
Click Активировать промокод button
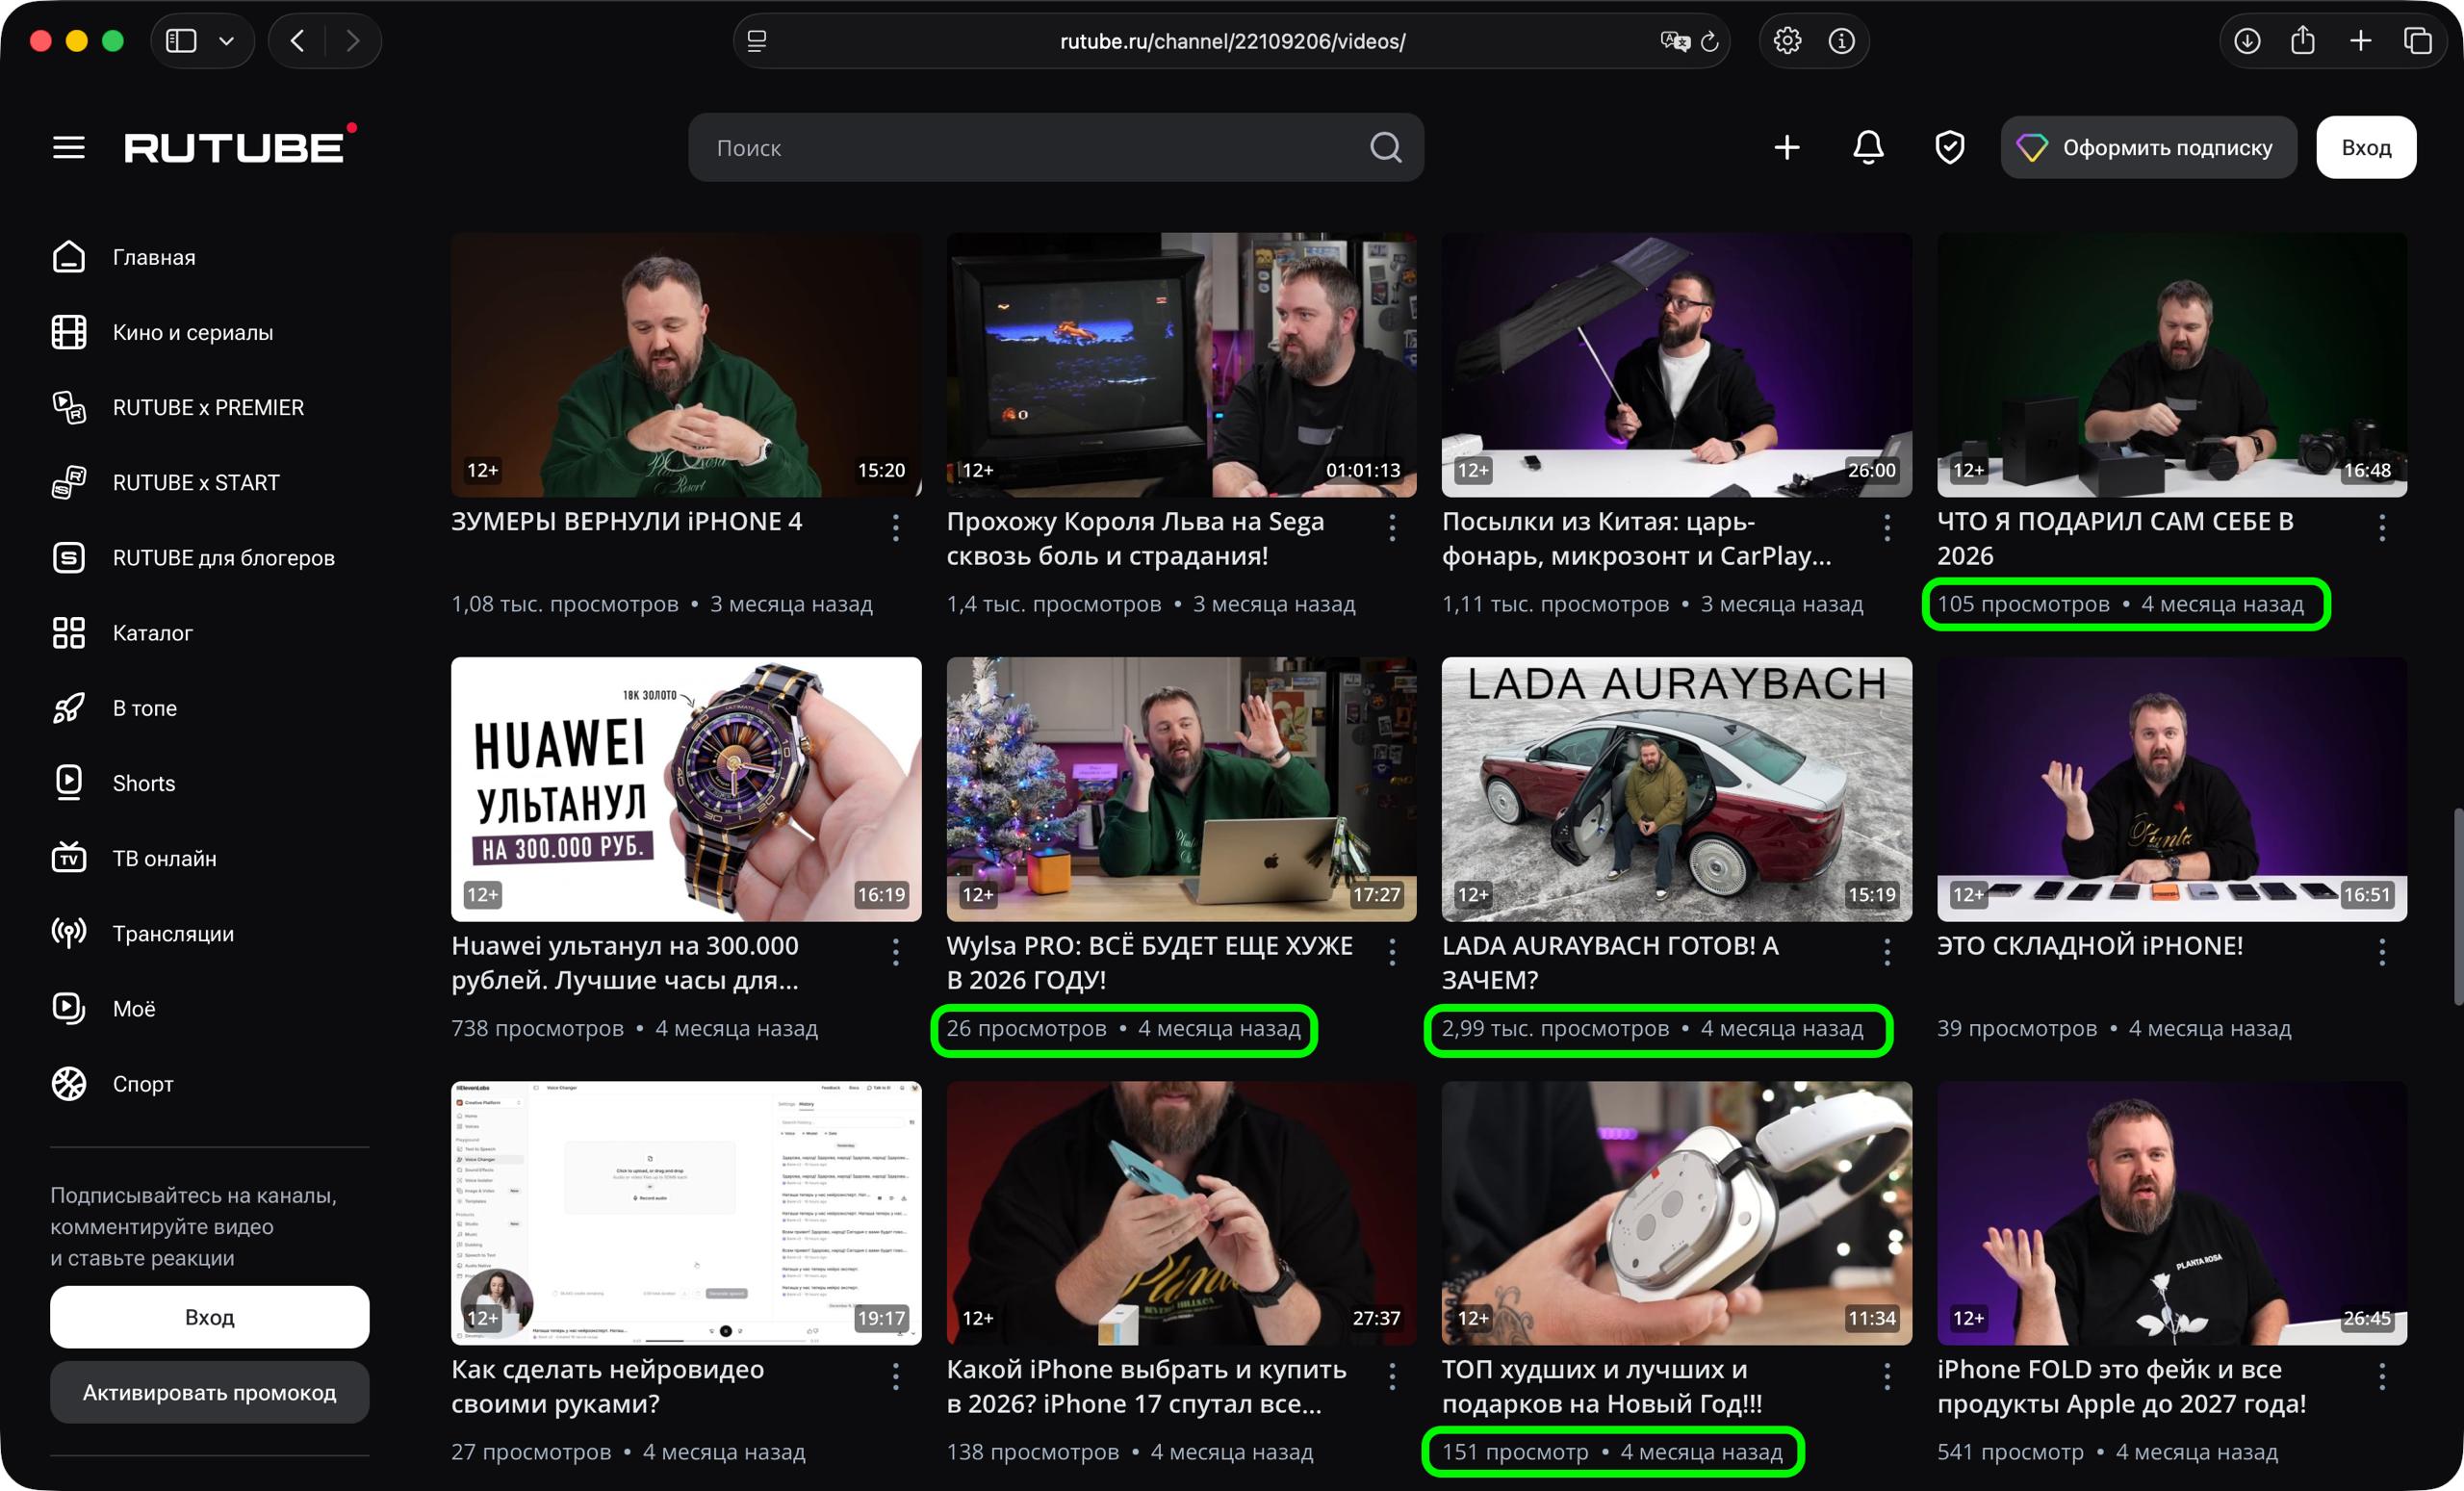pos(209,1392)
